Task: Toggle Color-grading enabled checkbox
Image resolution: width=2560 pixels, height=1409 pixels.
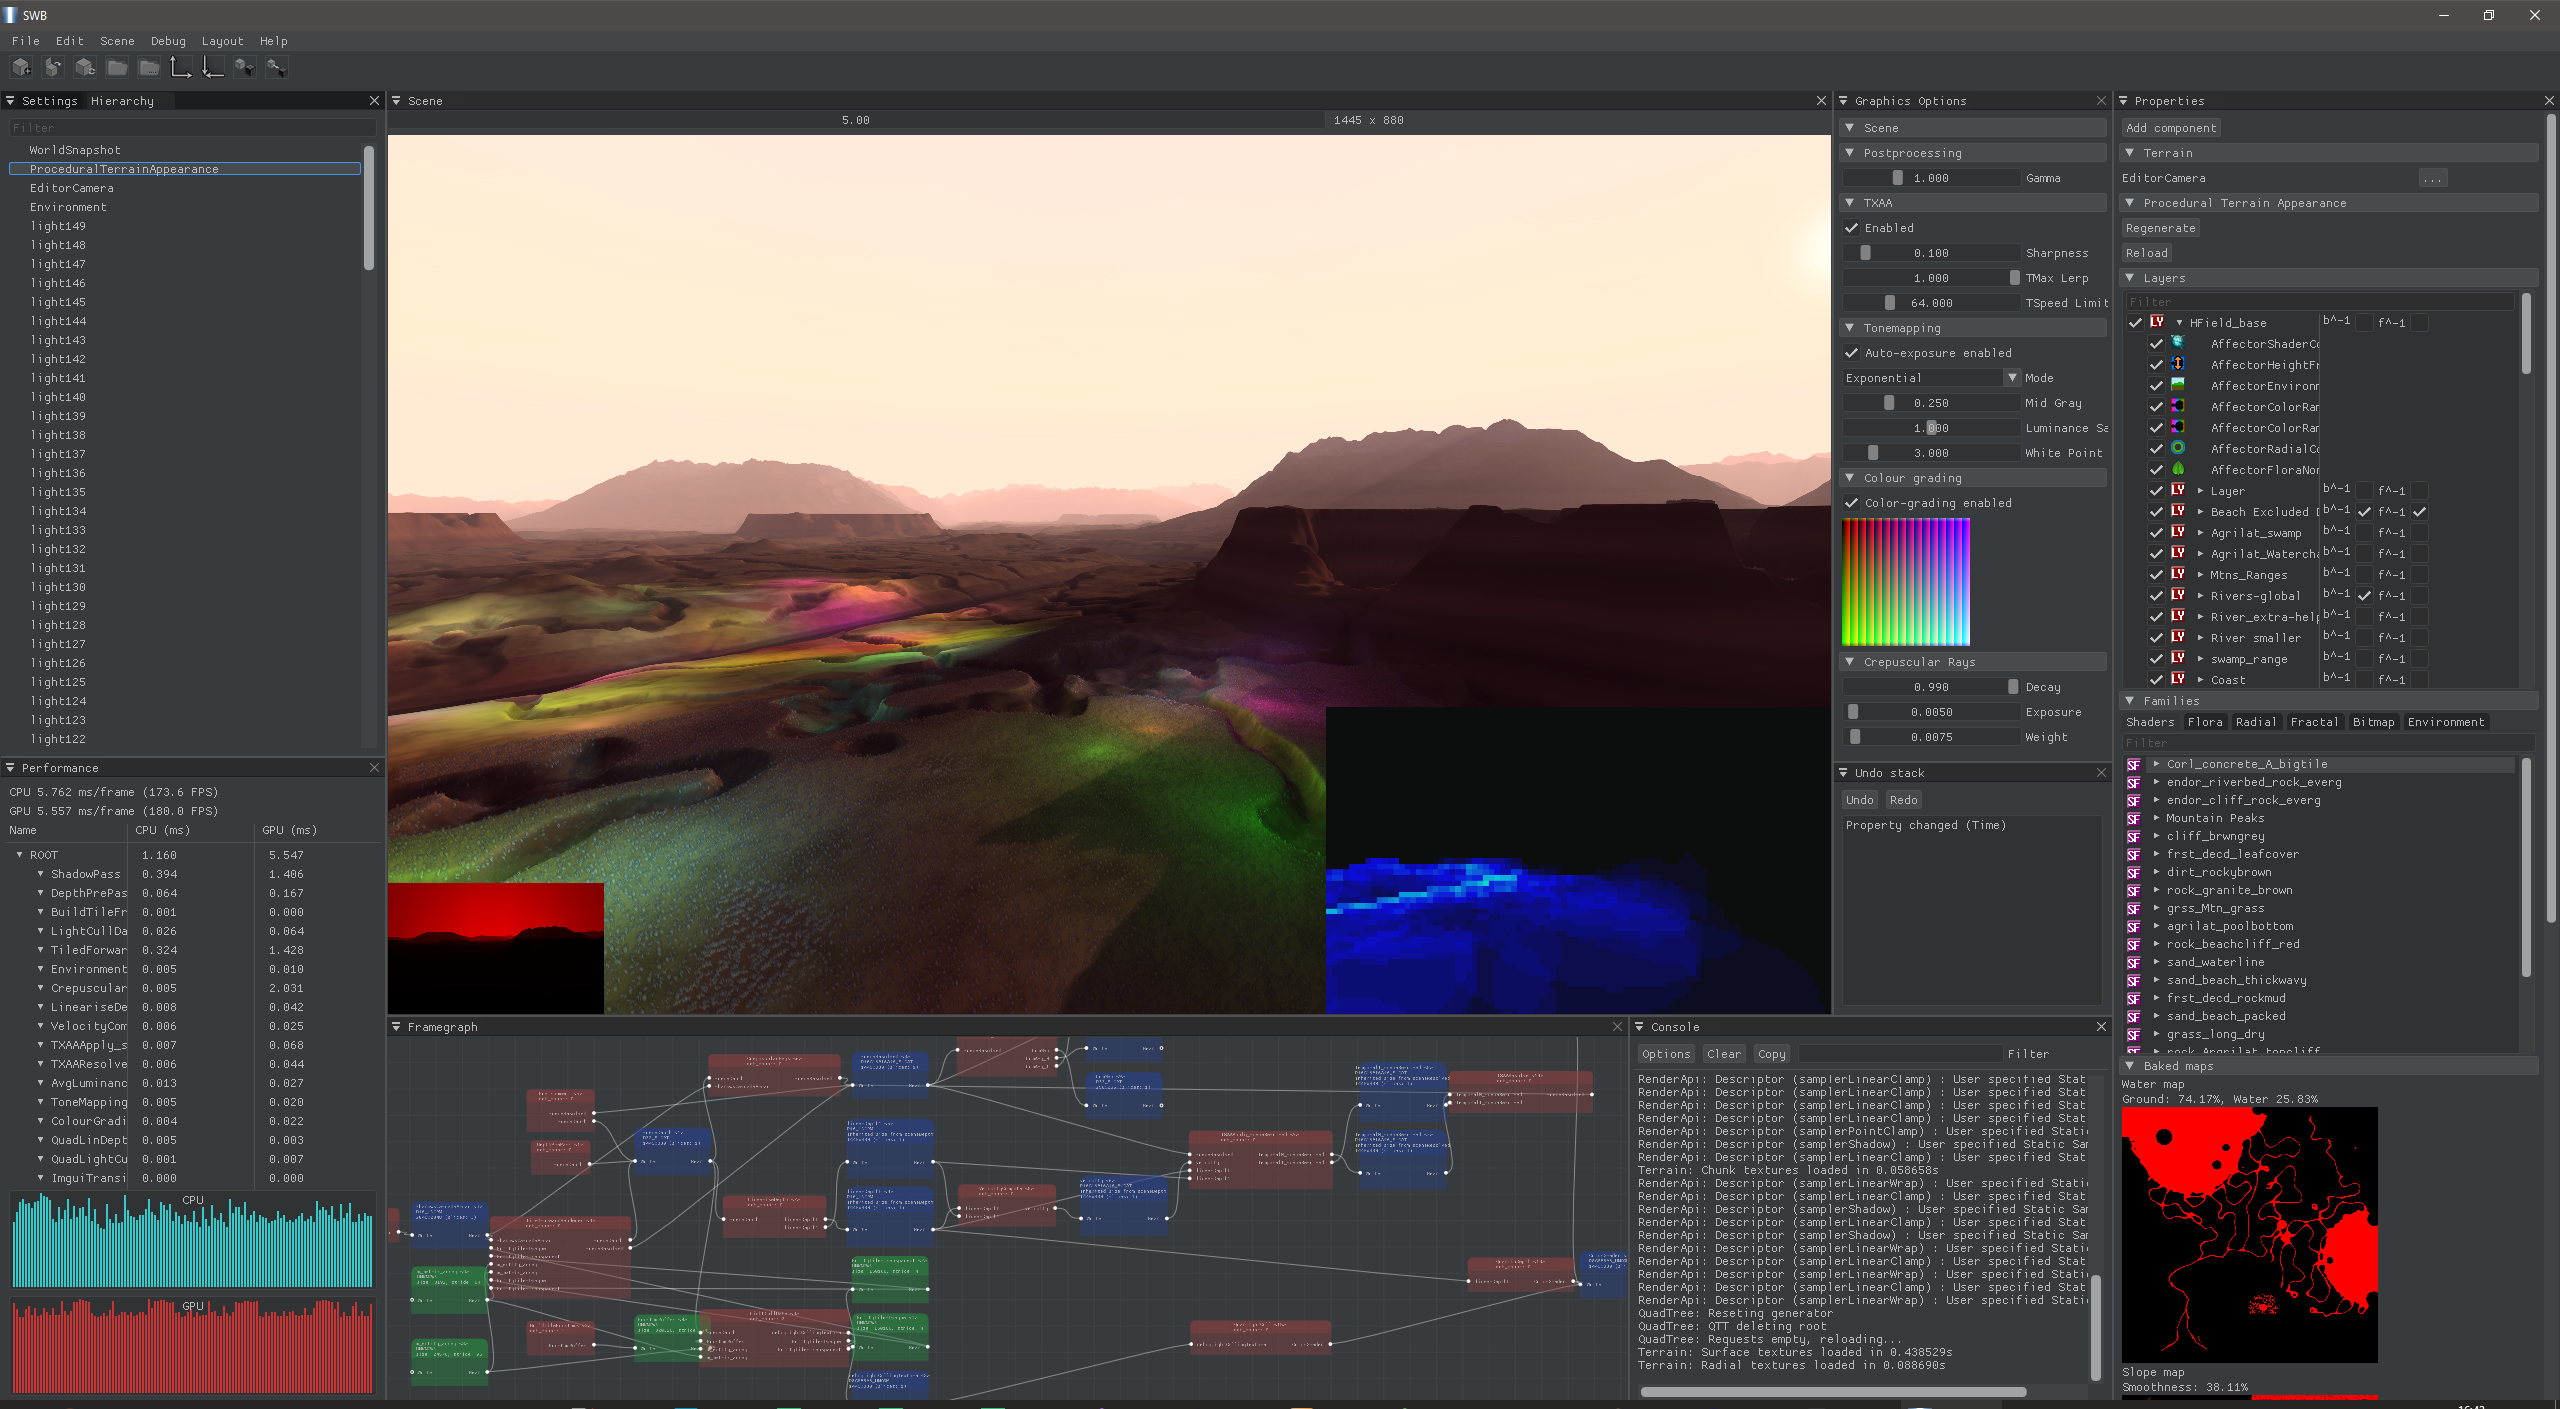Action: pos(1851,503)
